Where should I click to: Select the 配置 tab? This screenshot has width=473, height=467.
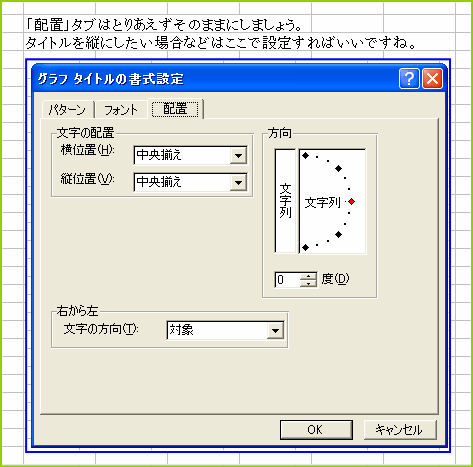175,109
